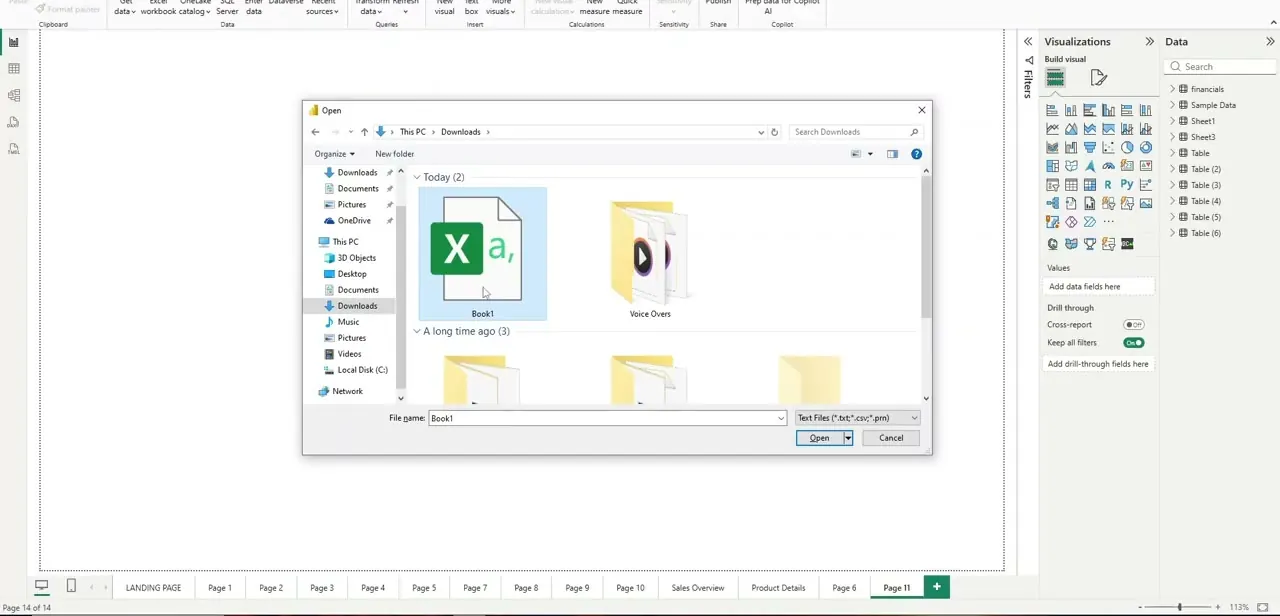1280x616 pixels.
Task: Switch to Product Details page tab
Action: click(x=778, y=588)
